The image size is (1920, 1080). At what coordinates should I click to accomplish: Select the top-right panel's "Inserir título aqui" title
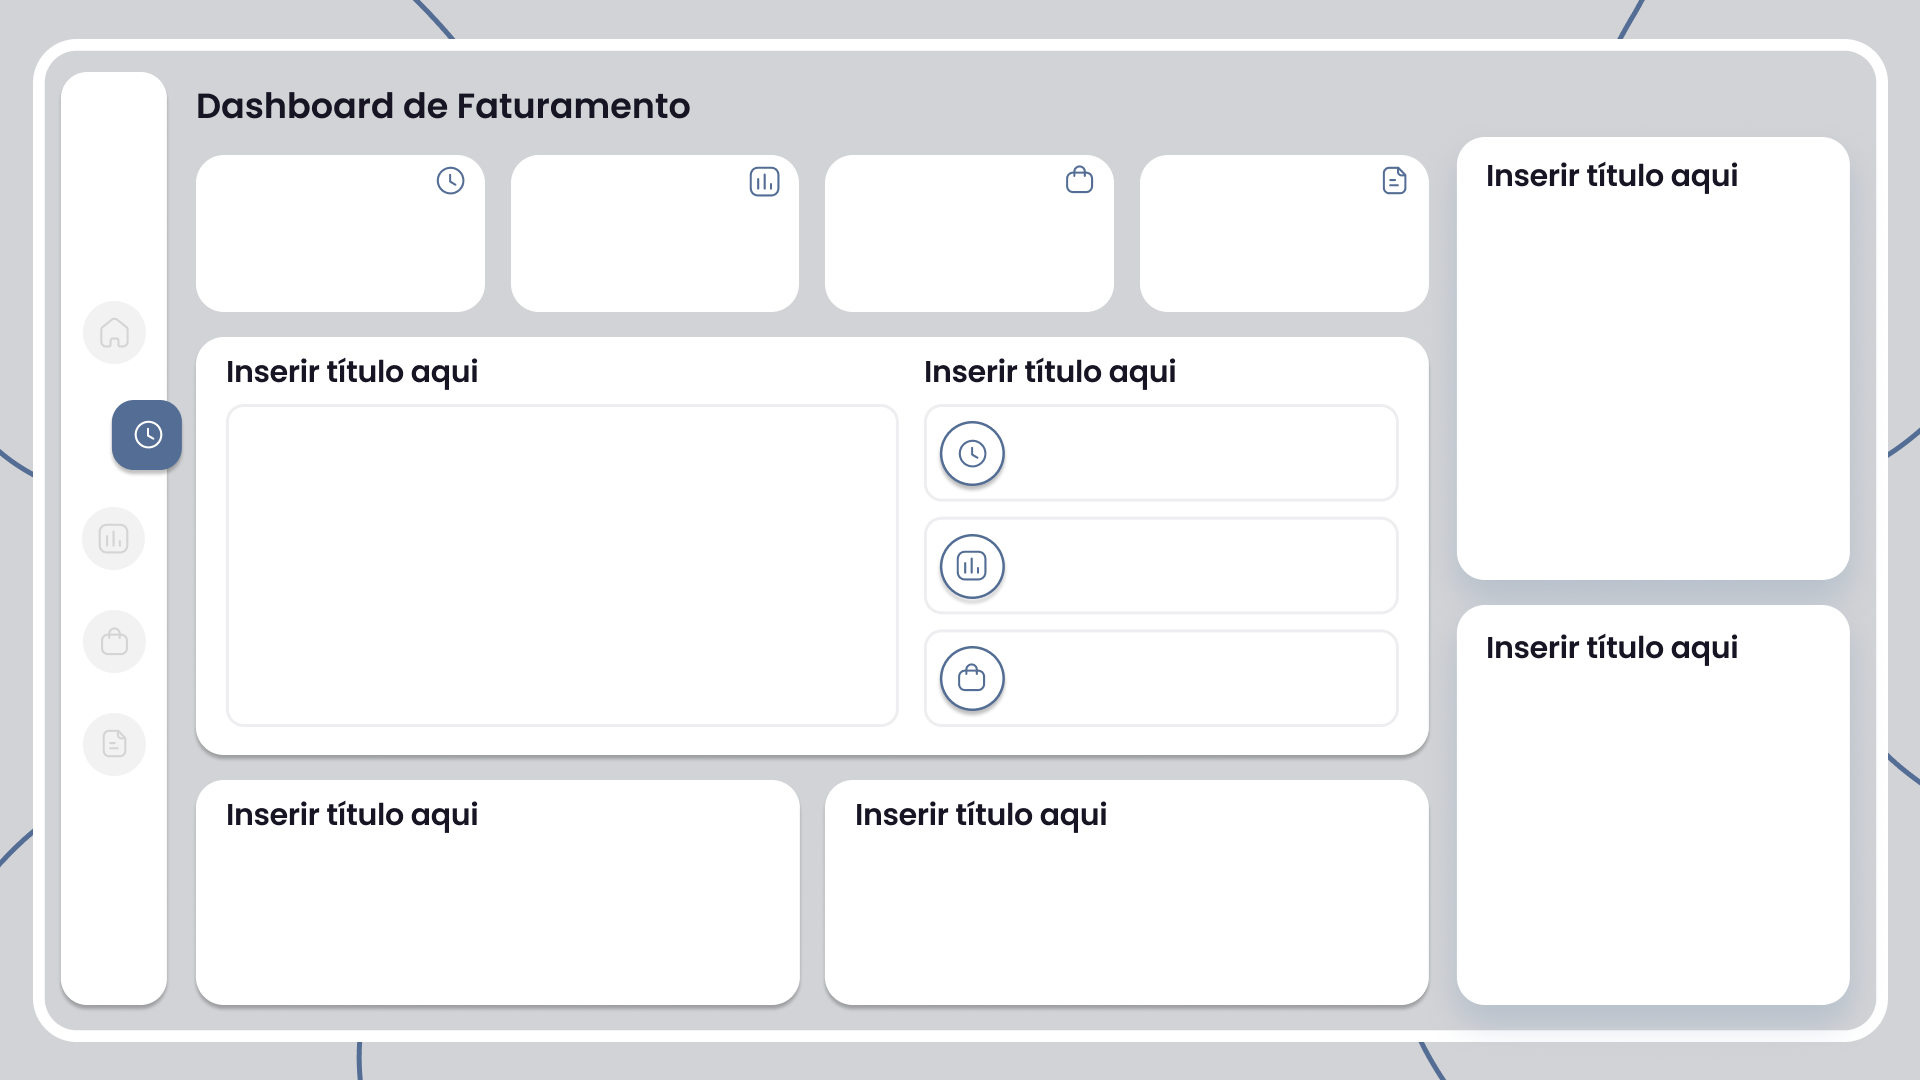pyautogui.click(x=1611, y=176)
